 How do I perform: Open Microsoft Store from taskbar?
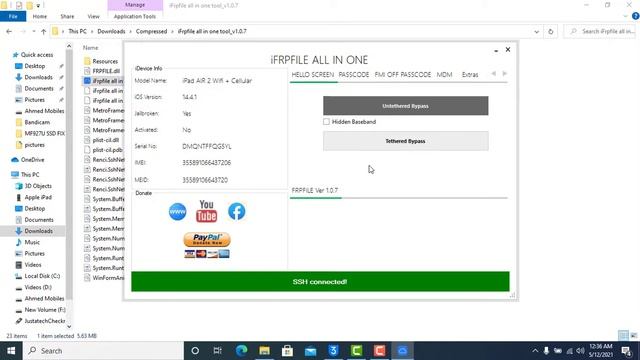pos(287,351)
